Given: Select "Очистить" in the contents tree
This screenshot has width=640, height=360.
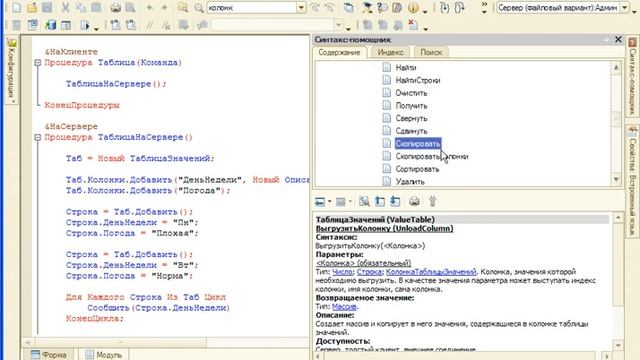Looking at the screenshot, I should (411, 93).
